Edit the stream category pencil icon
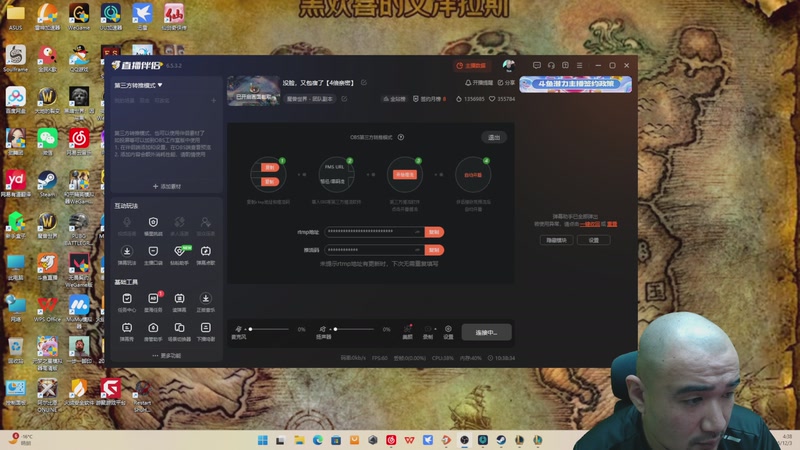This screenshot has height=450, width=800. [x=344, y=99]
